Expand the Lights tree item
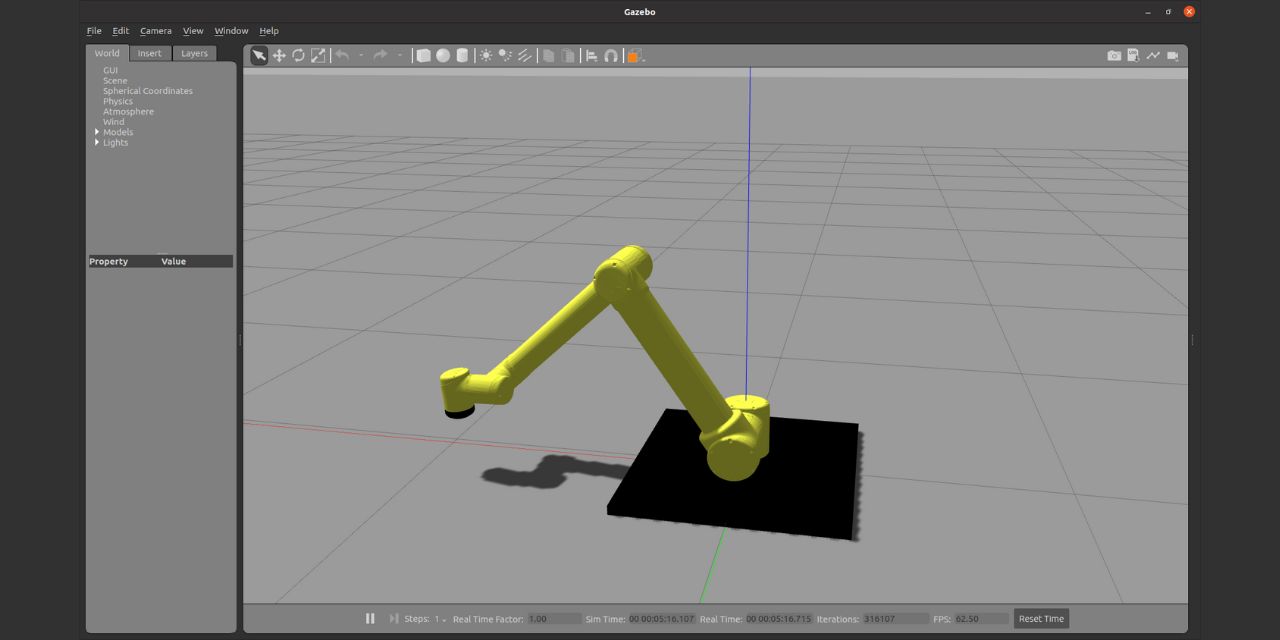The width and height of the screenshot is (1280, 640). (x=97, y=142)
